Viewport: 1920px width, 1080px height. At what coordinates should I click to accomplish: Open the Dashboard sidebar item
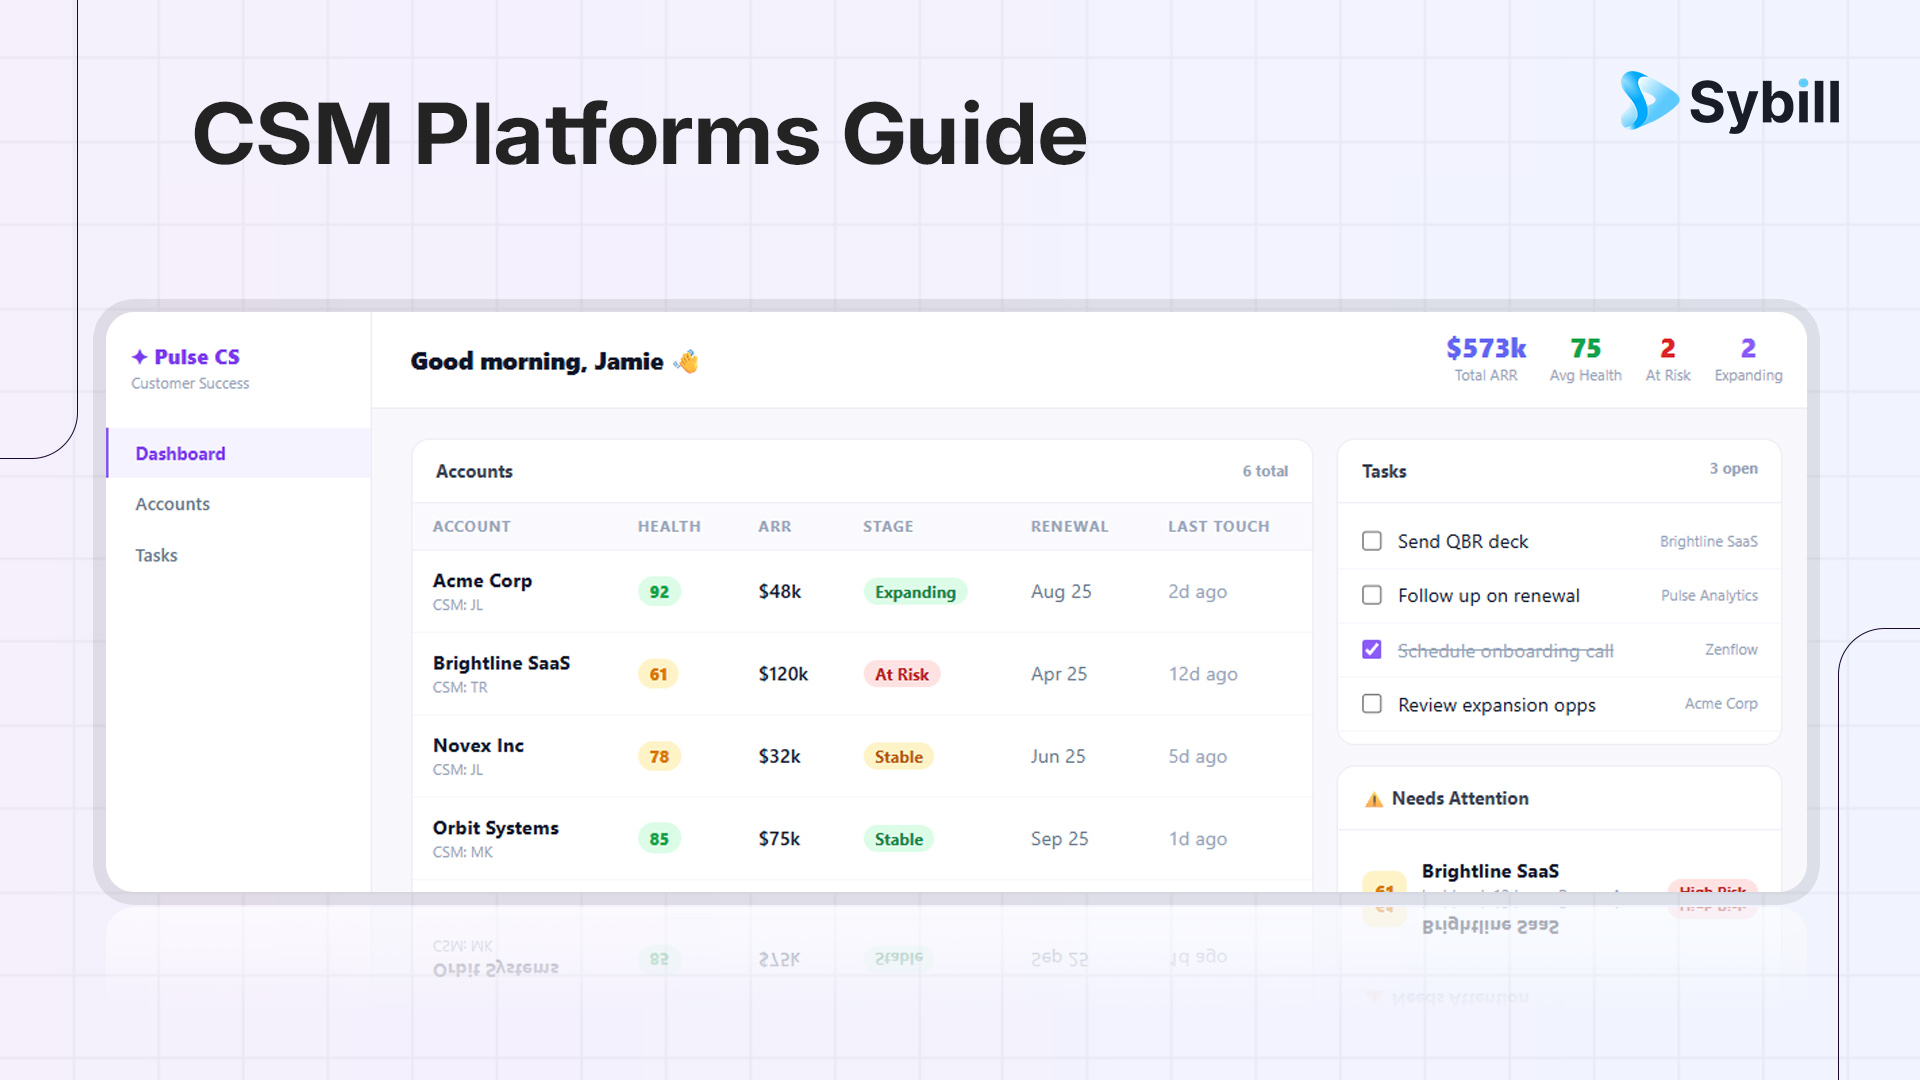tap(238, 453)
